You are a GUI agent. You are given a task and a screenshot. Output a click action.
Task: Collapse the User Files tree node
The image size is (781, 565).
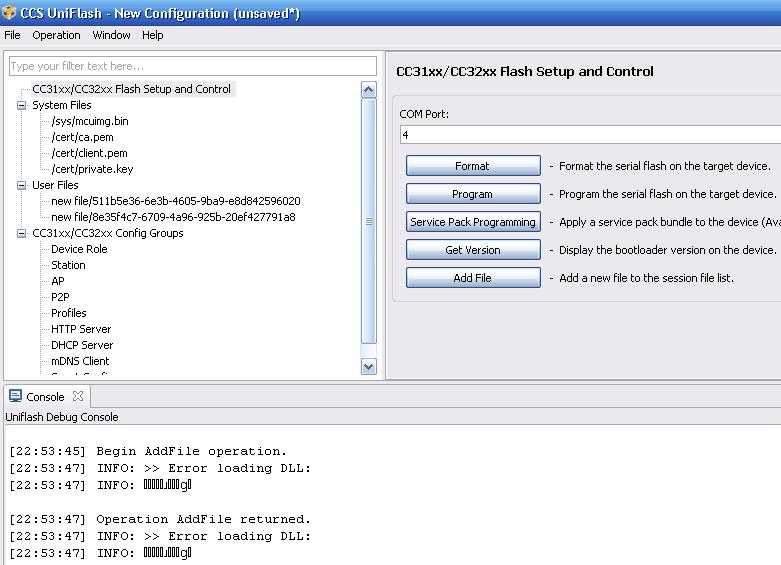(x=21, y=185)
